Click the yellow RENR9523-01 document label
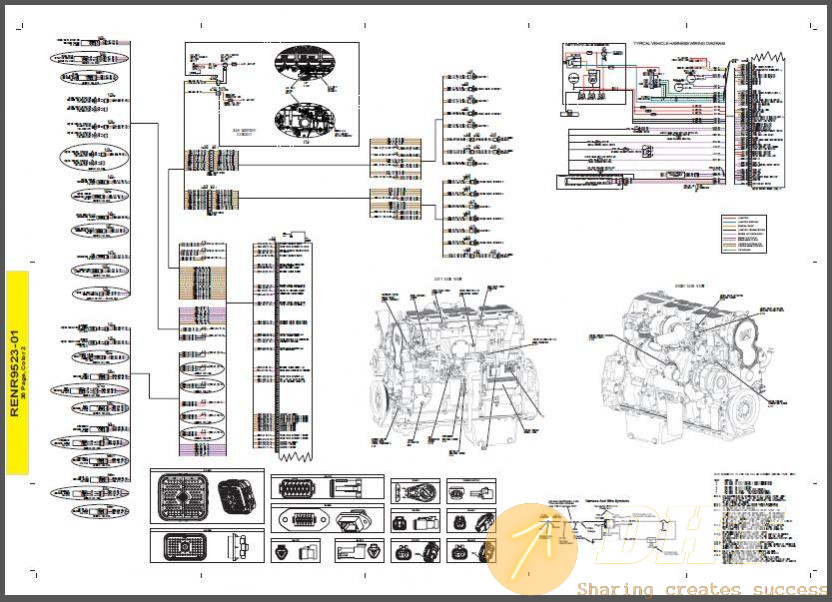832x602 pixels. [x=18, y=373]
